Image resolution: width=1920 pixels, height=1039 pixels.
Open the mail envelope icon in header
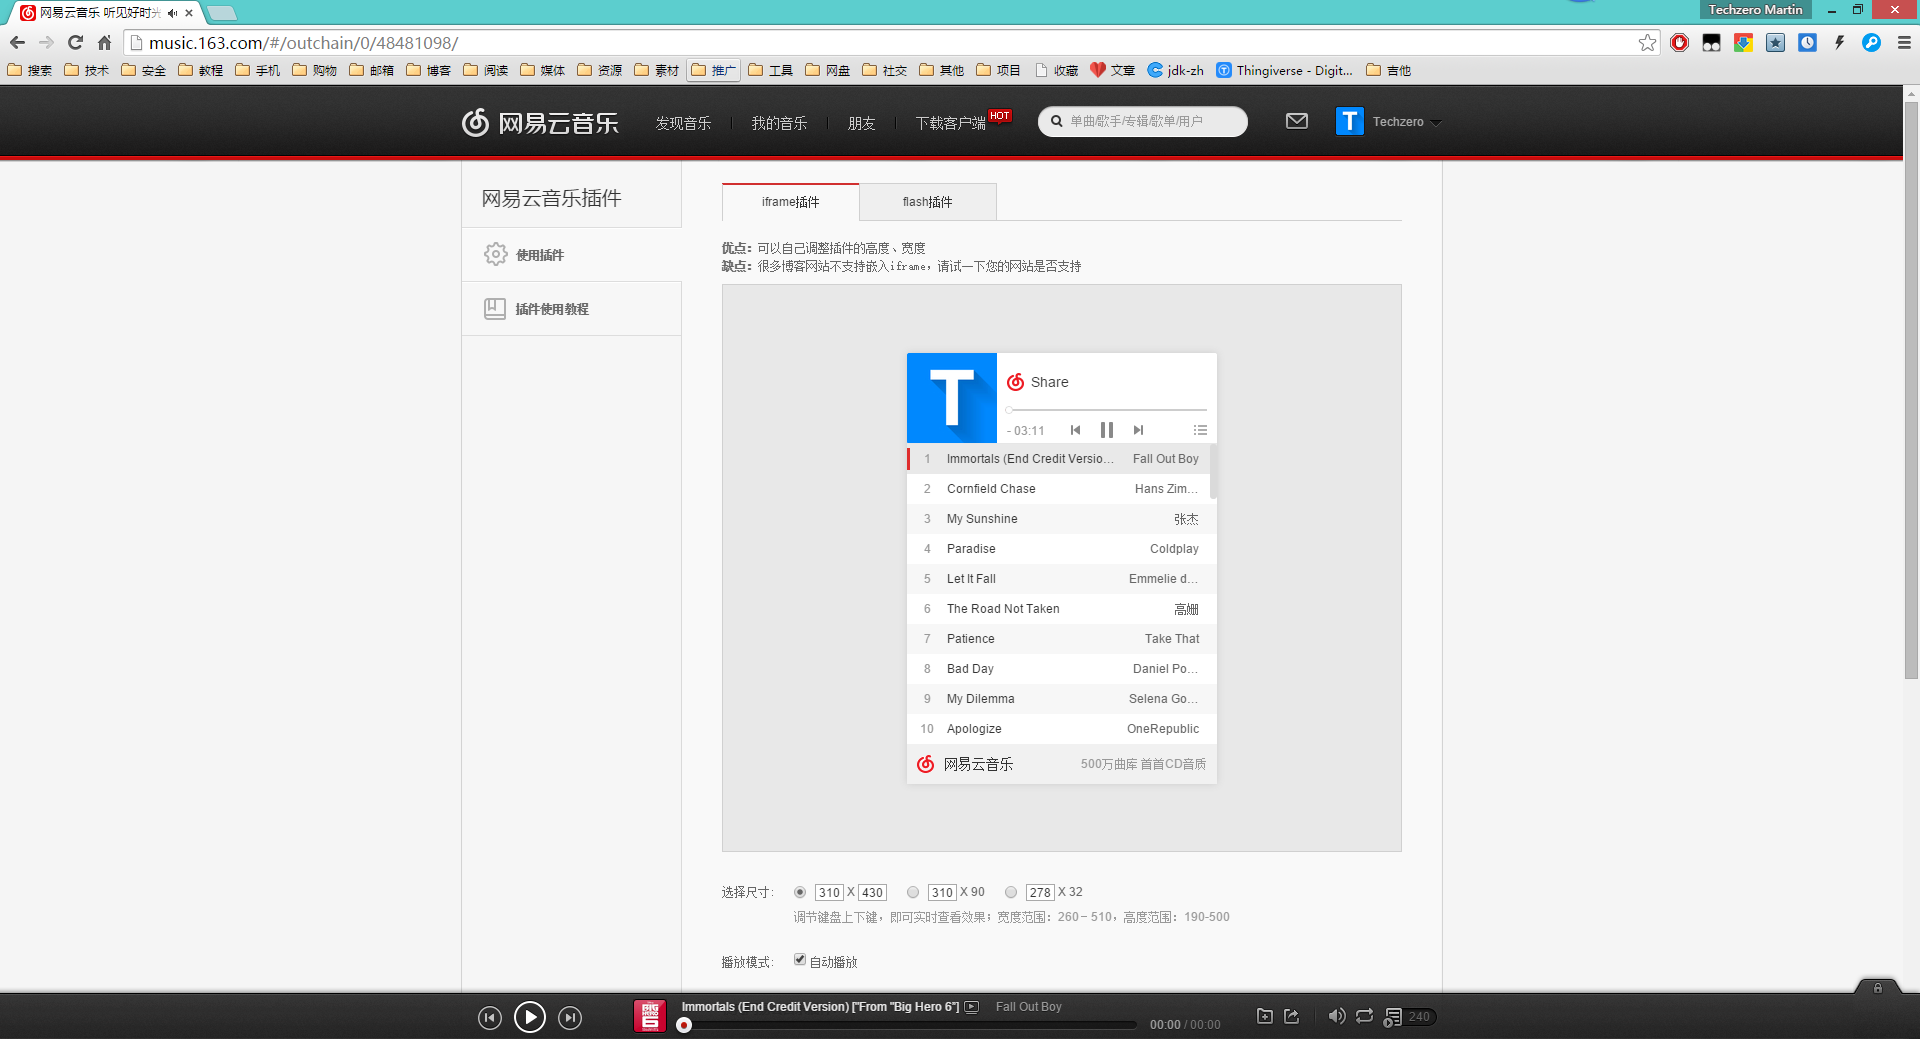point(1296,121)
